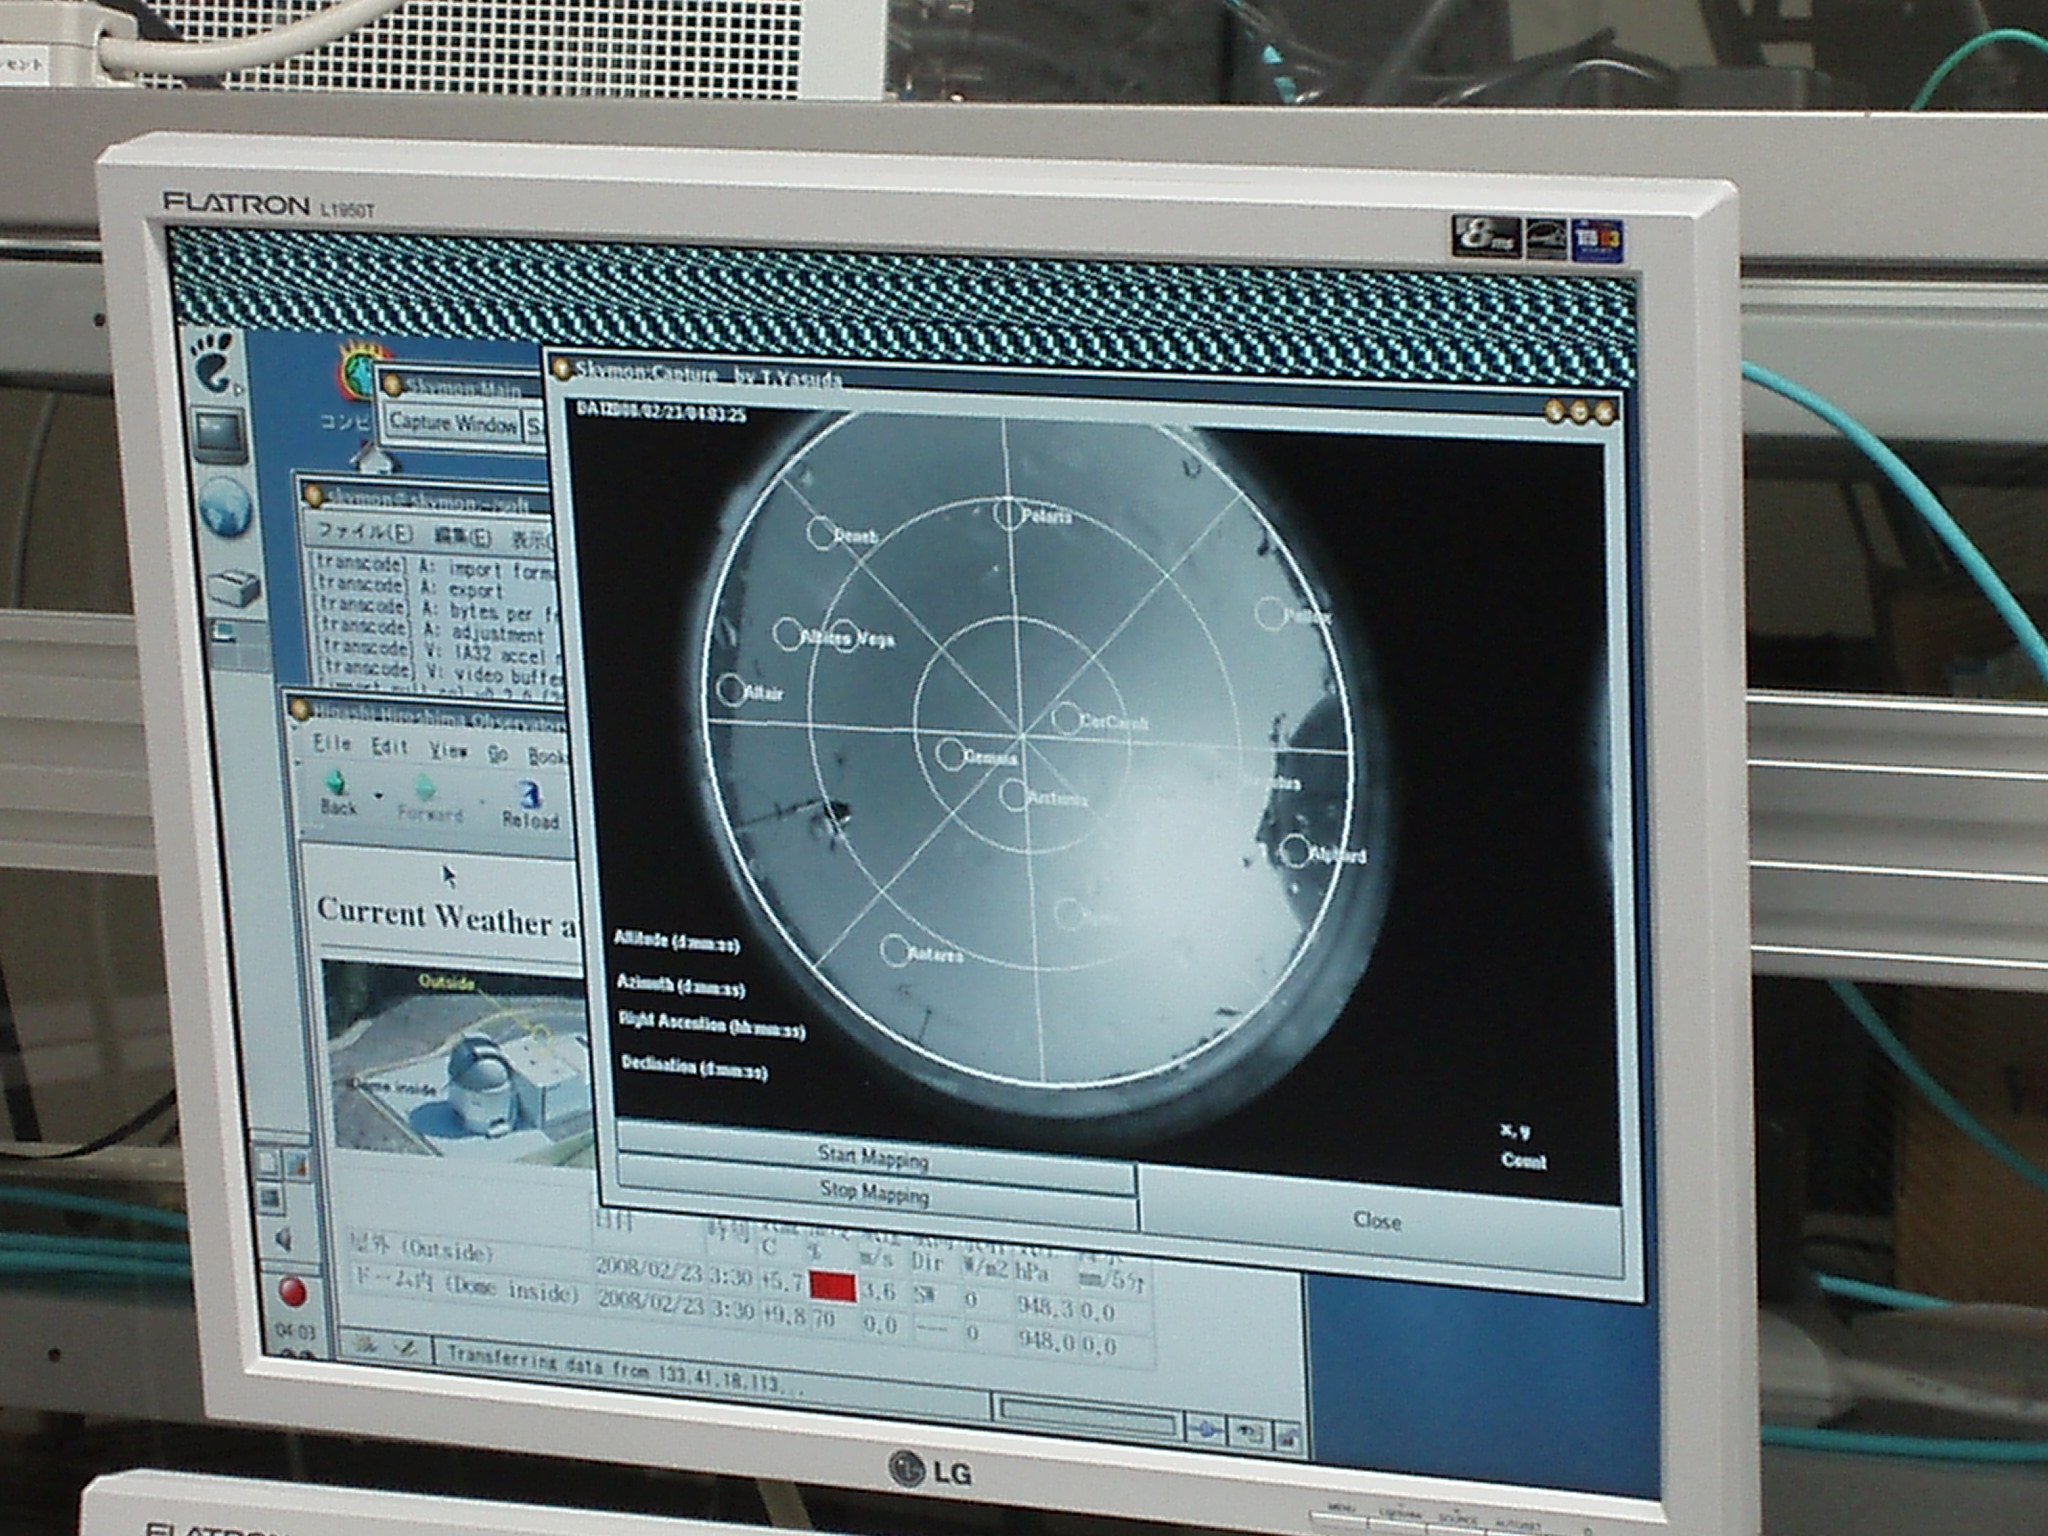
Task: Click the online/offline plug icon in status bar
Action: point(1206,1431)
